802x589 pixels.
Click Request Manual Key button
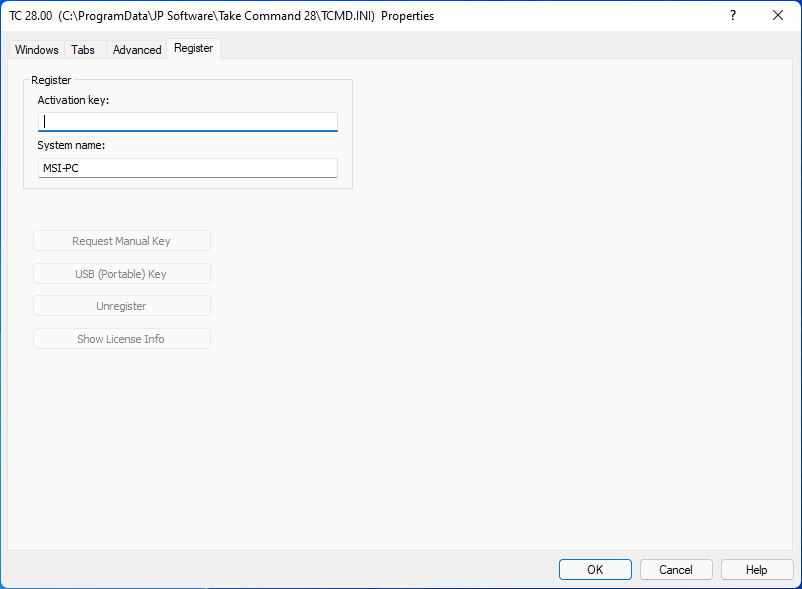(x=122, y=241)
